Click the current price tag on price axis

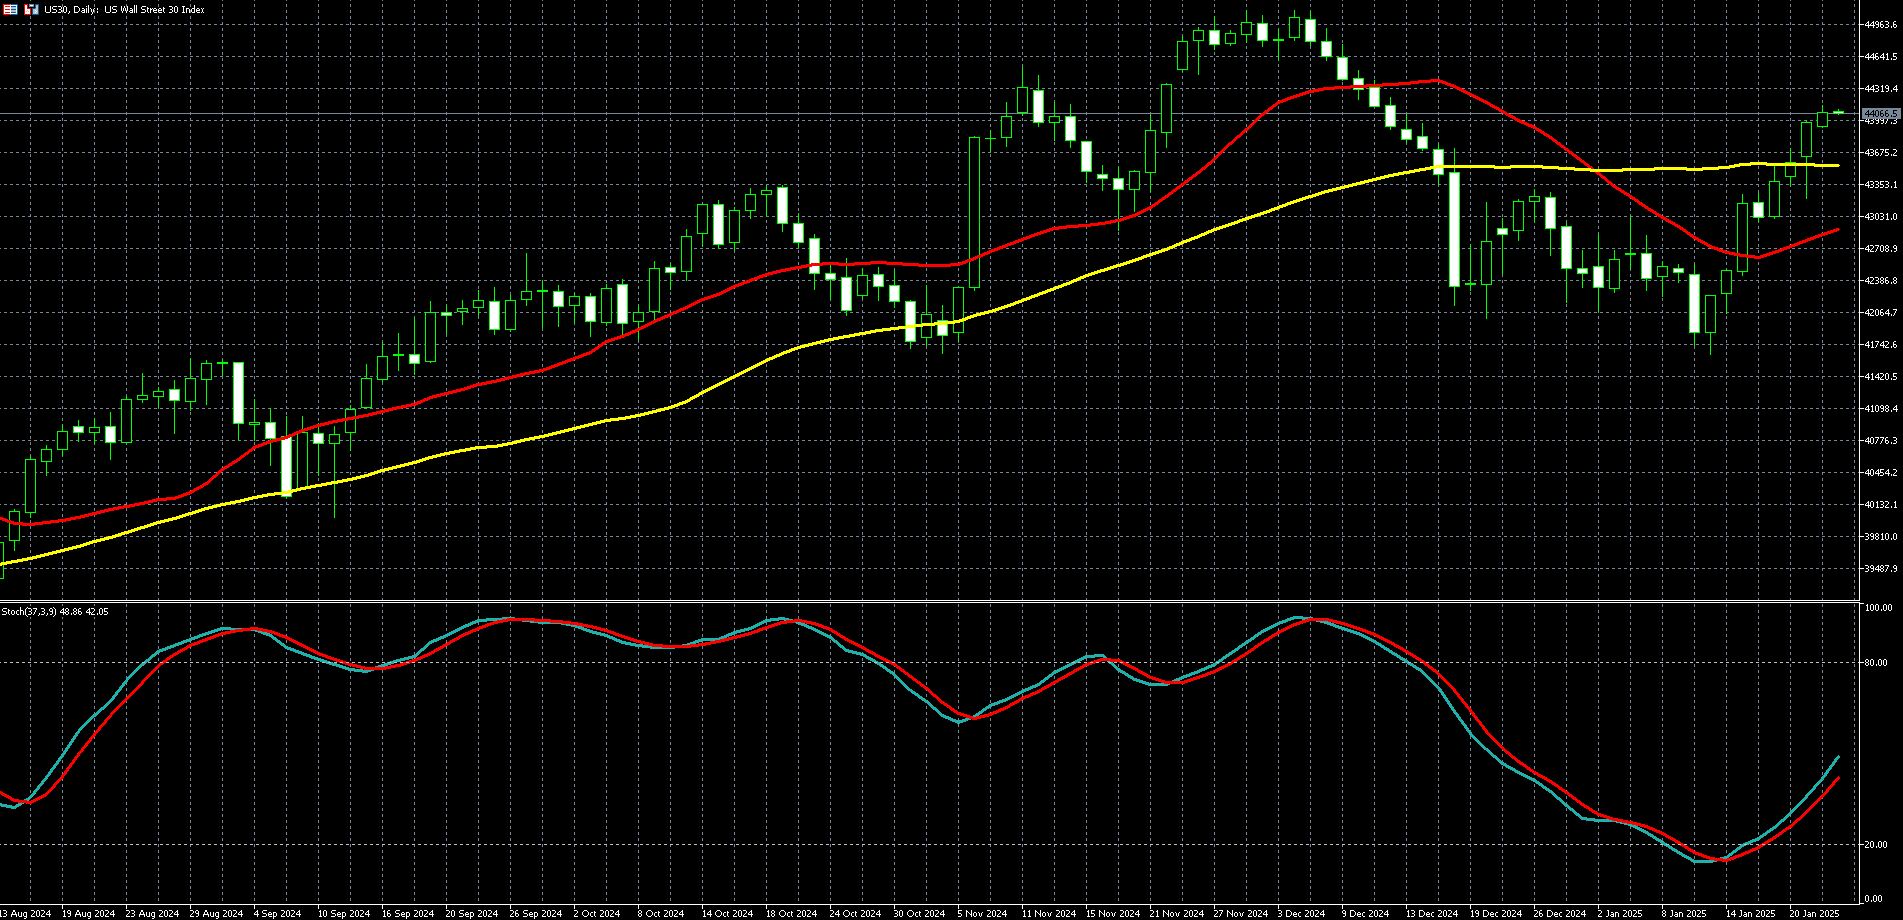point(1881,114)
